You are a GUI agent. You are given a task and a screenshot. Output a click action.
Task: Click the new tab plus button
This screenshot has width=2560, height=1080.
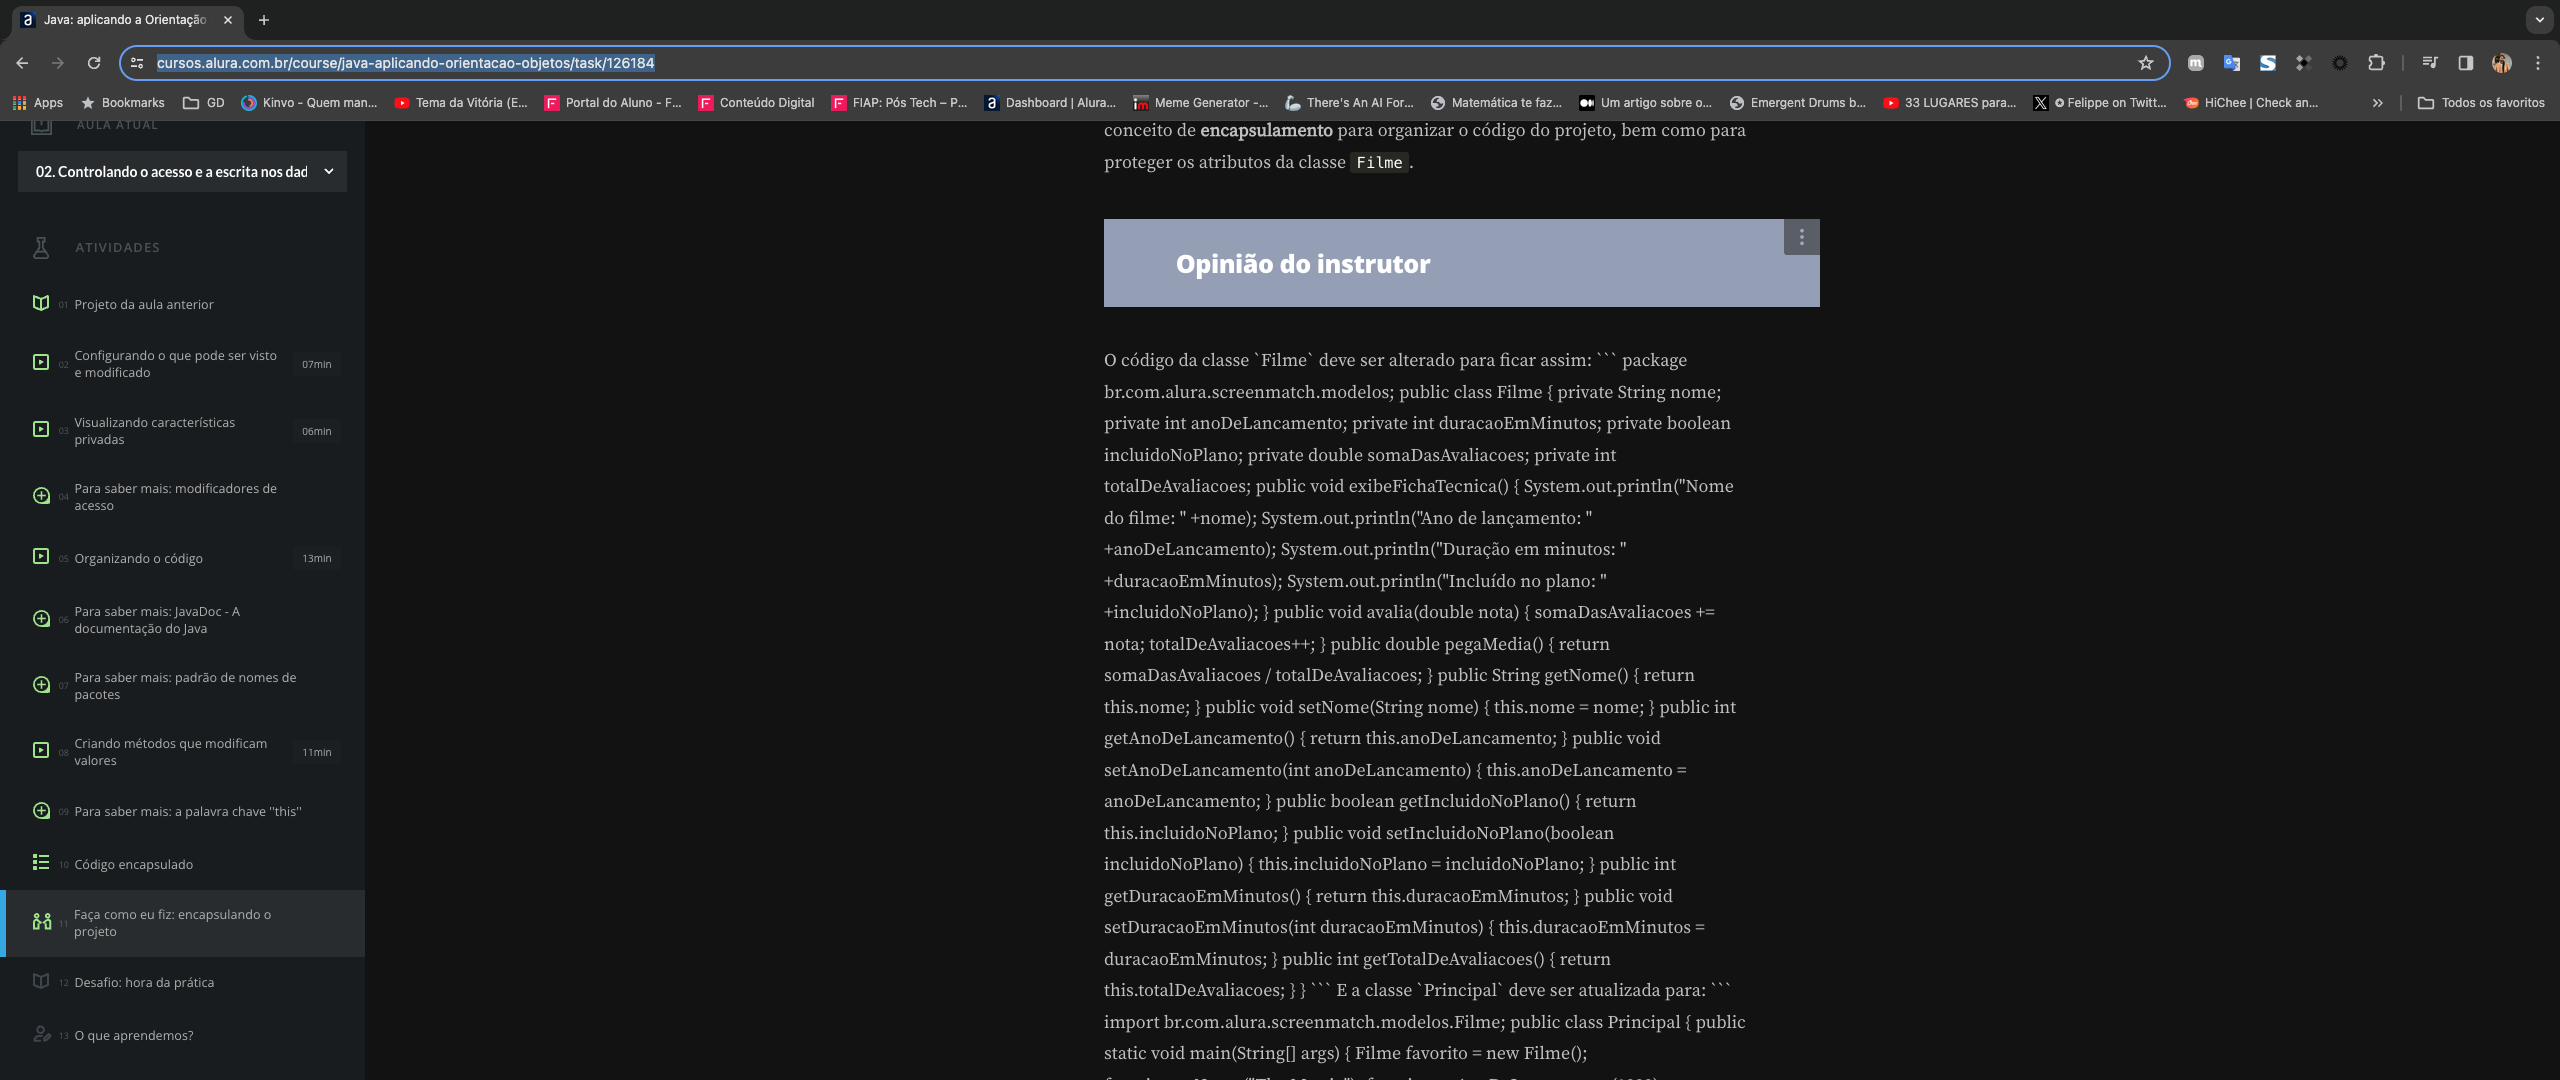[263, 18]
